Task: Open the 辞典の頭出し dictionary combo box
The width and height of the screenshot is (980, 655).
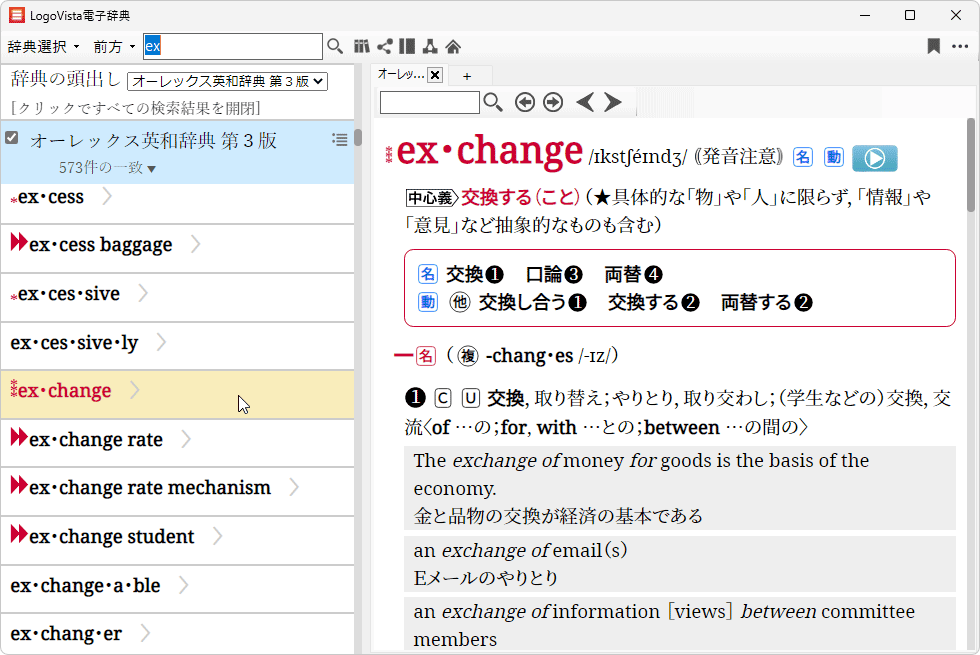Action: click(228, 81)
